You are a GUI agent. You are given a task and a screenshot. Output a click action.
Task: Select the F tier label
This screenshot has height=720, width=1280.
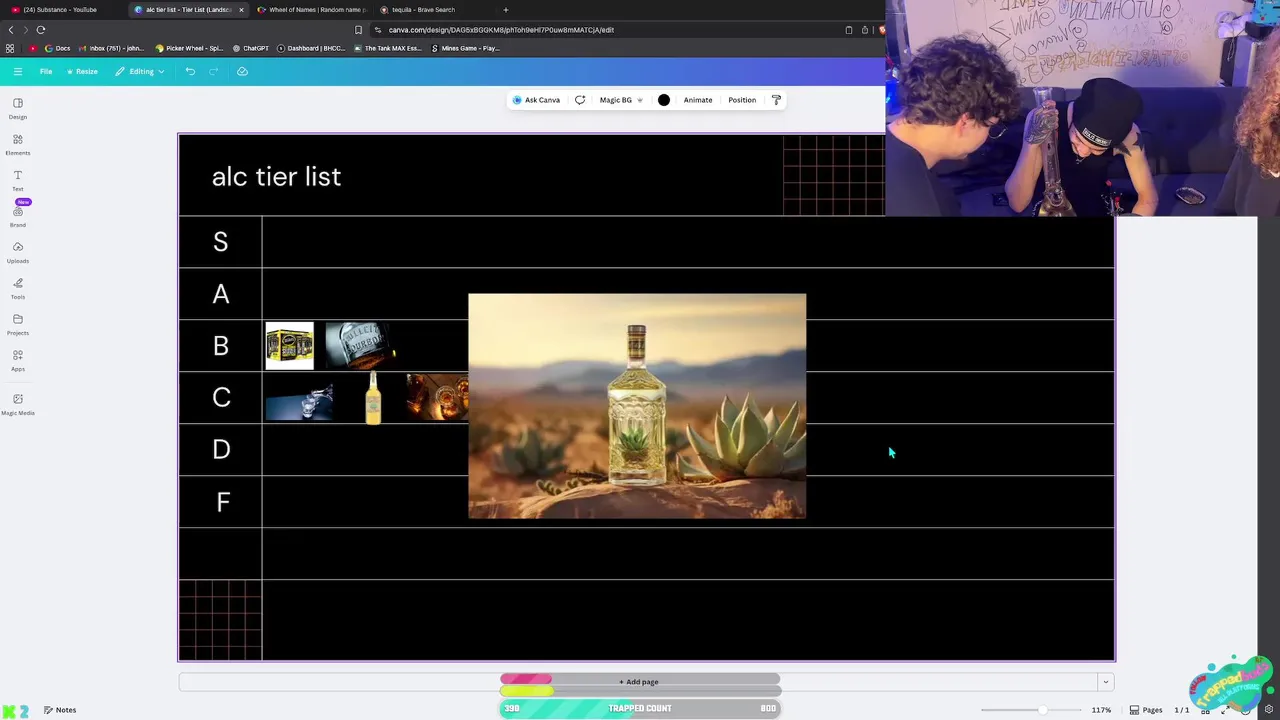click(222, 502)
